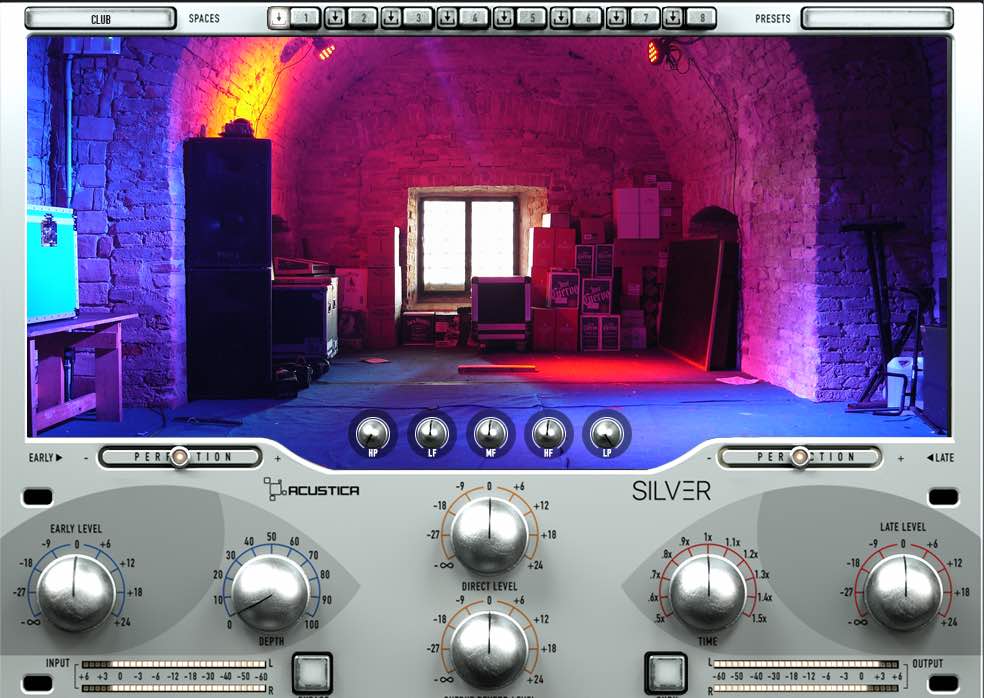
Task: Click the '50' mark on the Depth scale
Action: (x=271, y=537)
